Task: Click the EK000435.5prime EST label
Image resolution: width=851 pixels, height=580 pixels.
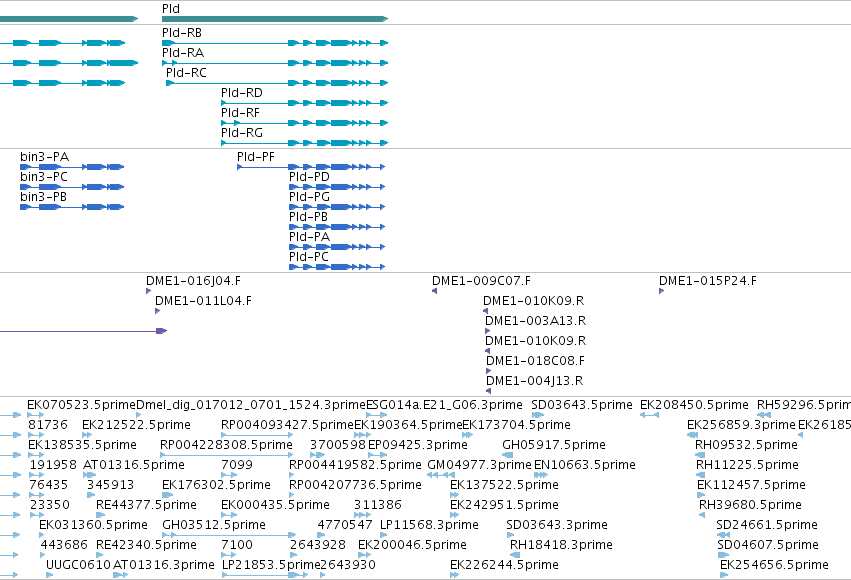Action: click(275, 506)
